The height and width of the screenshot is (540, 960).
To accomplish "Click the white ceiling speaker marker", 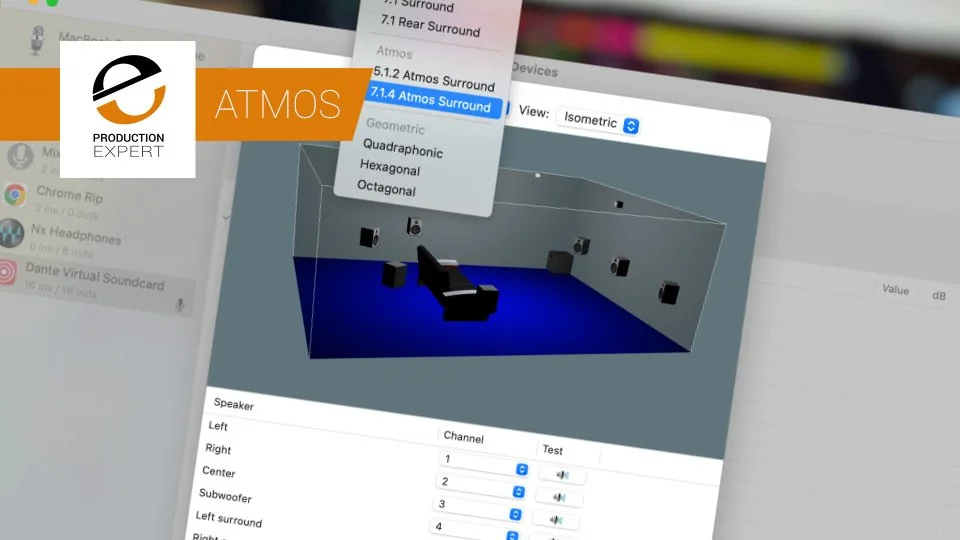I will 538,175.
